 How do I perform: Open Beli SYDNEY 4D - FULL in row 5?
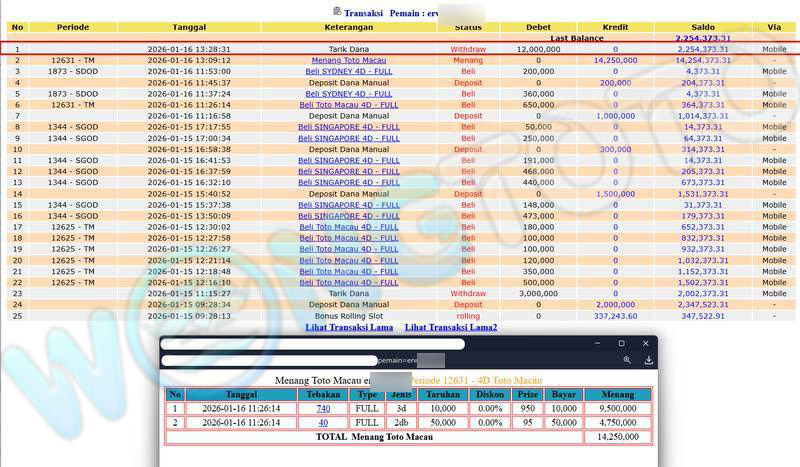[x=348, y=93]
